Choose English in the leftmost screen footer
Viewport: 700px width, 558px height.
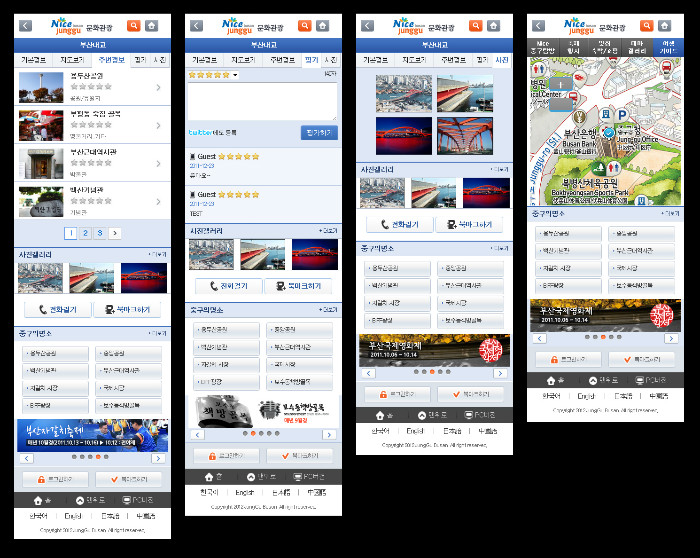tap(73, 516)
